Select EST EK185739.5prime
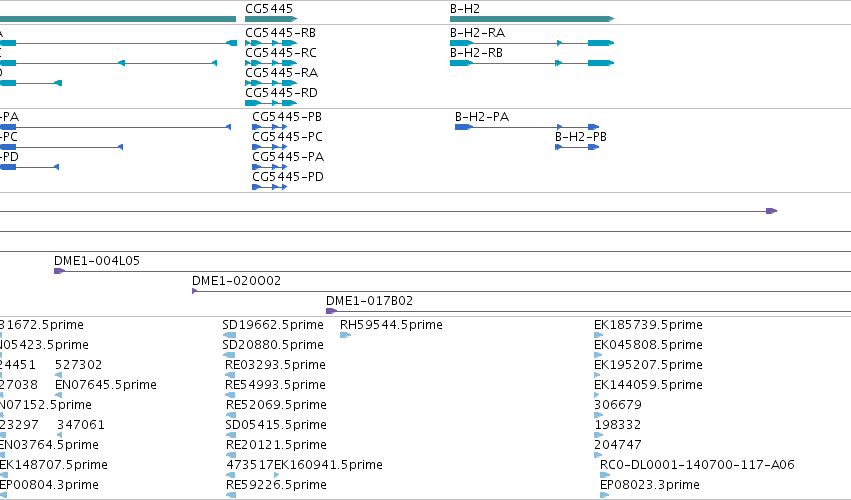851x500 pixels. click(648, 325)
